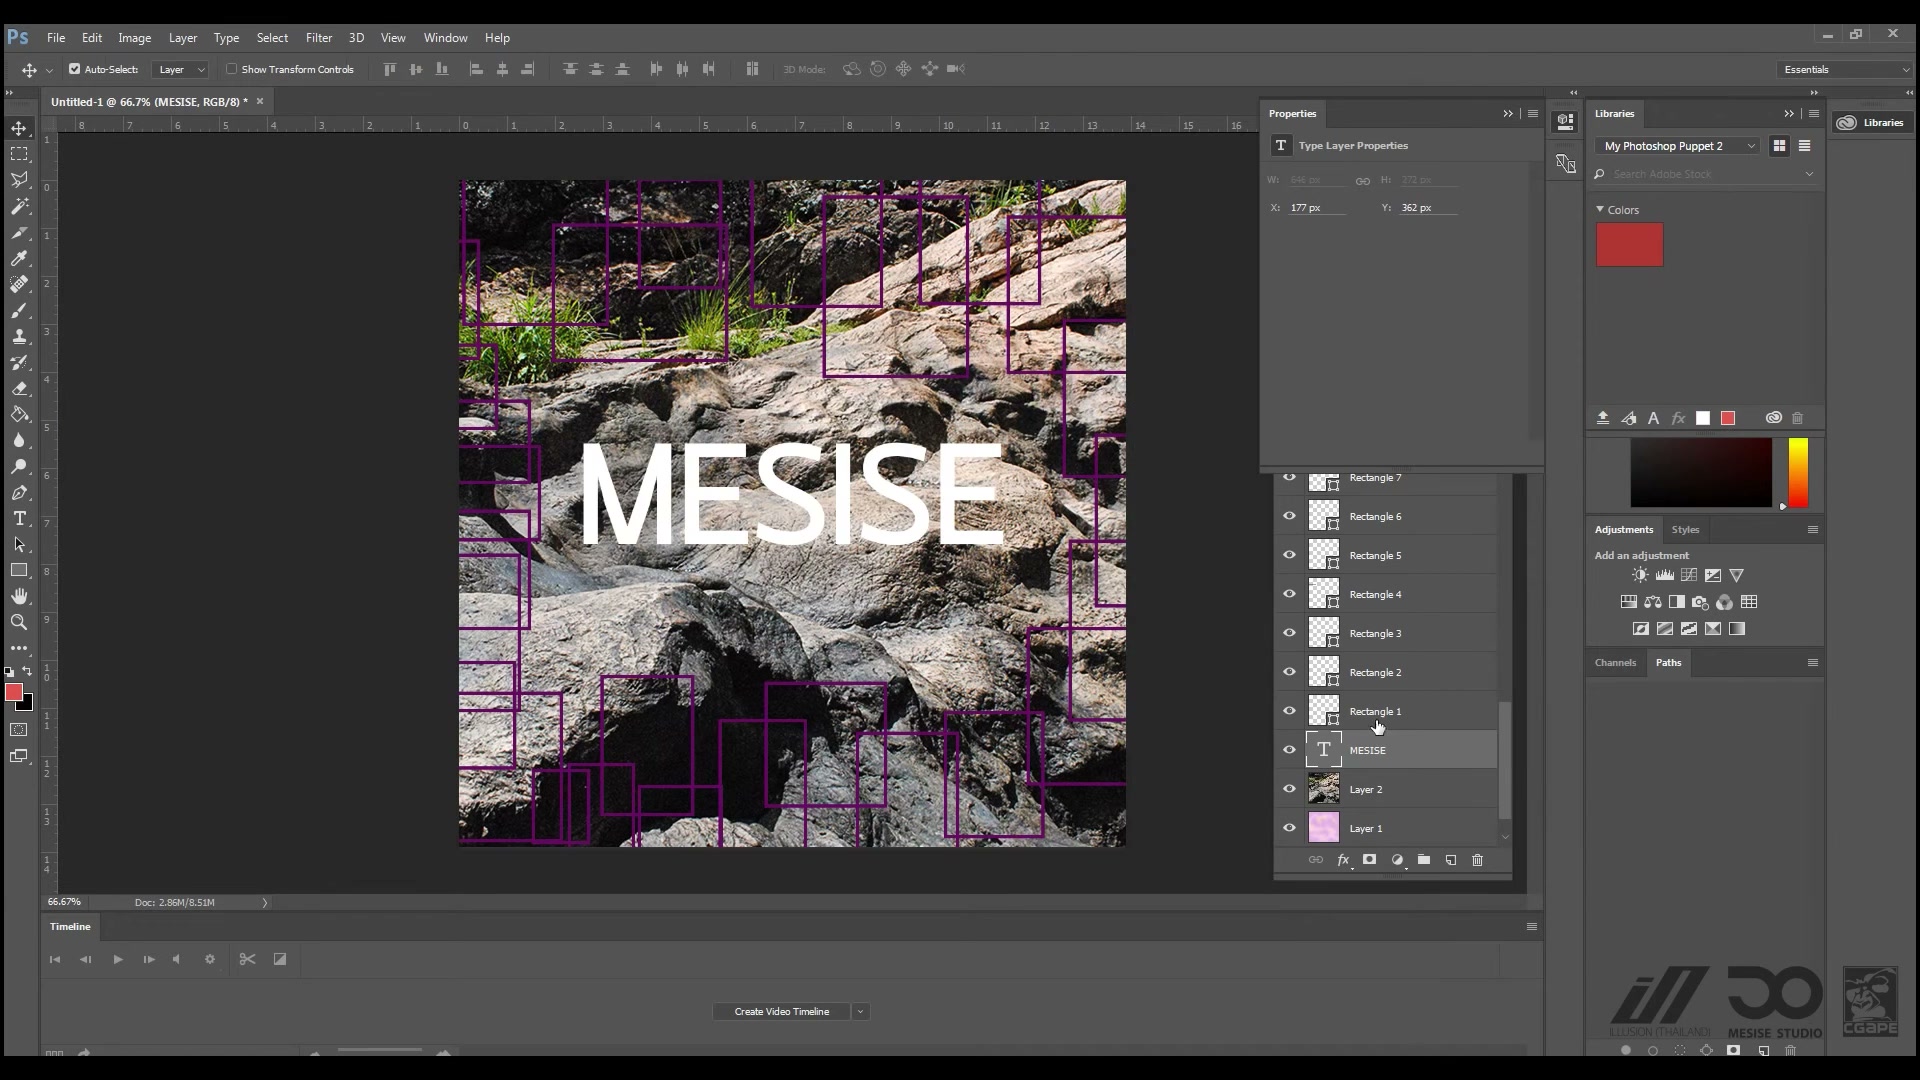The width and height of the screenshot is (1920, 1080).
Task: Open My Photoshop Puppet 2 library dropdown
Action: (x=1678, y=146)
